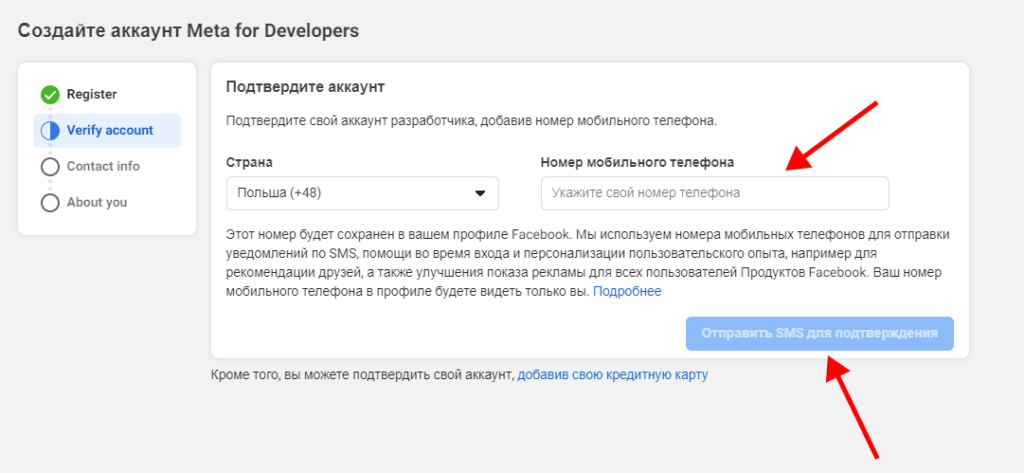Go to the About you step label

(97, 203)
